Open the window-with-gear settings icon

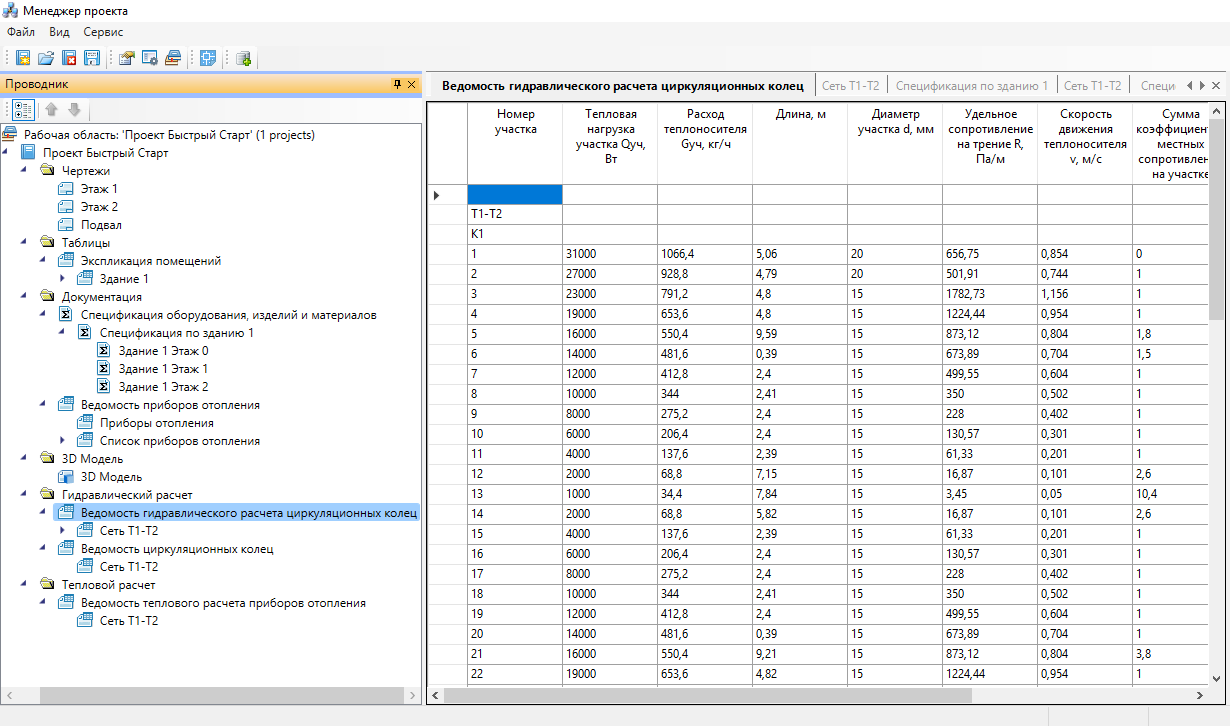pos(150,58)
